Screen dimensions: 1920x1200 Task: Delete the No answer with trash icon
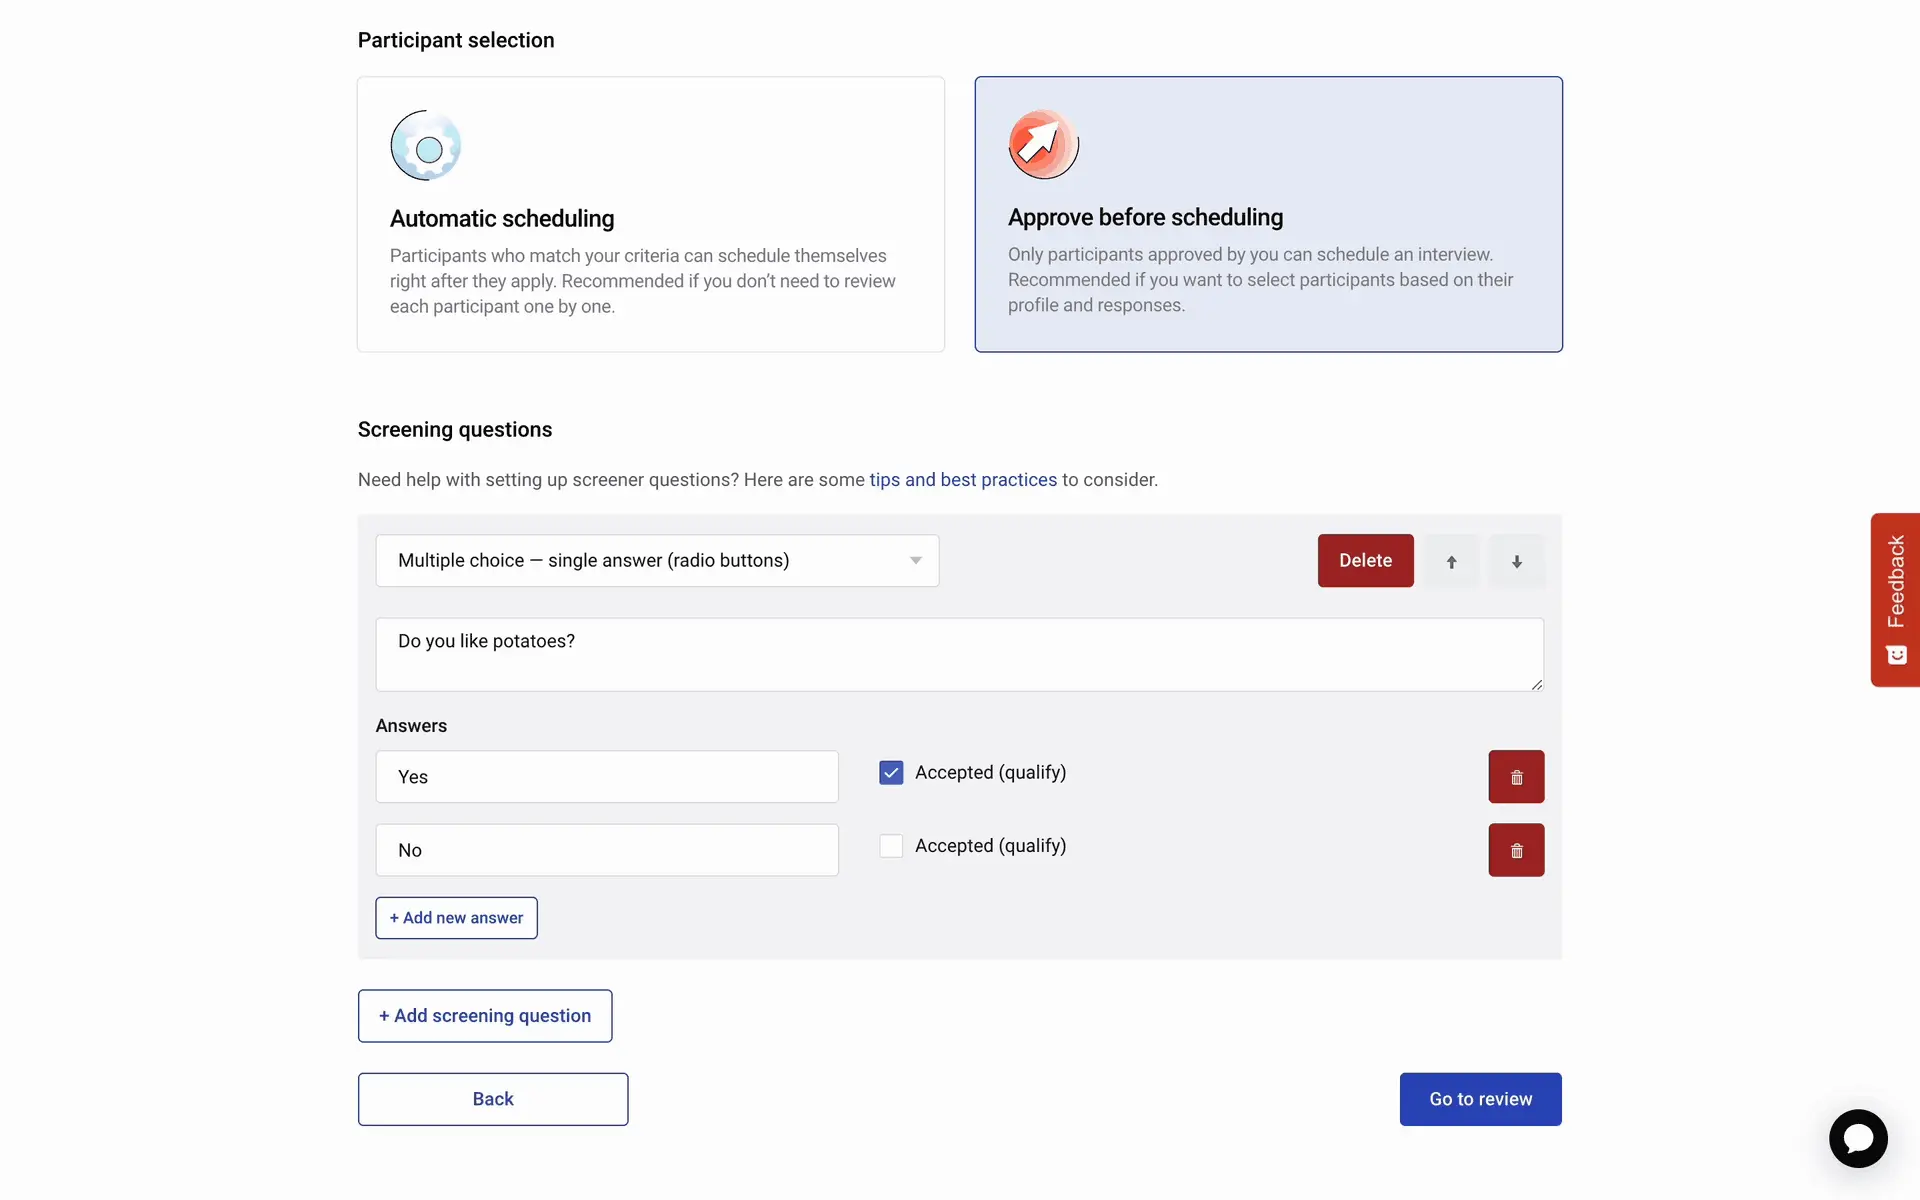coord(1516,850)
